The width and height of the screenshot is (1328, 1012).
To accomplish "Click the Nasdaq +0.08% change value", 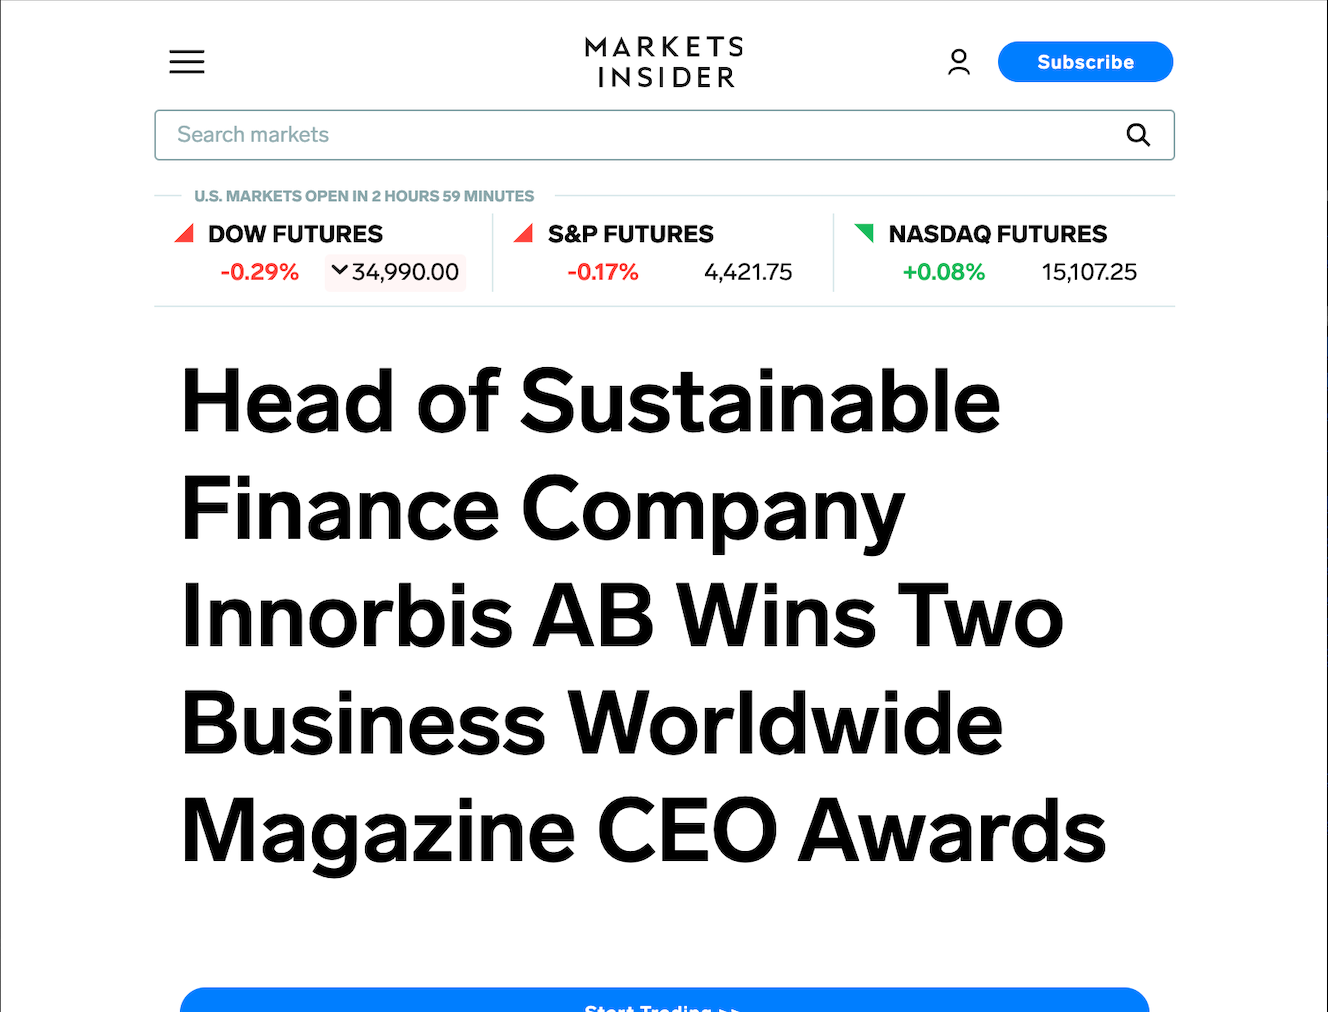I will [944, 272].
